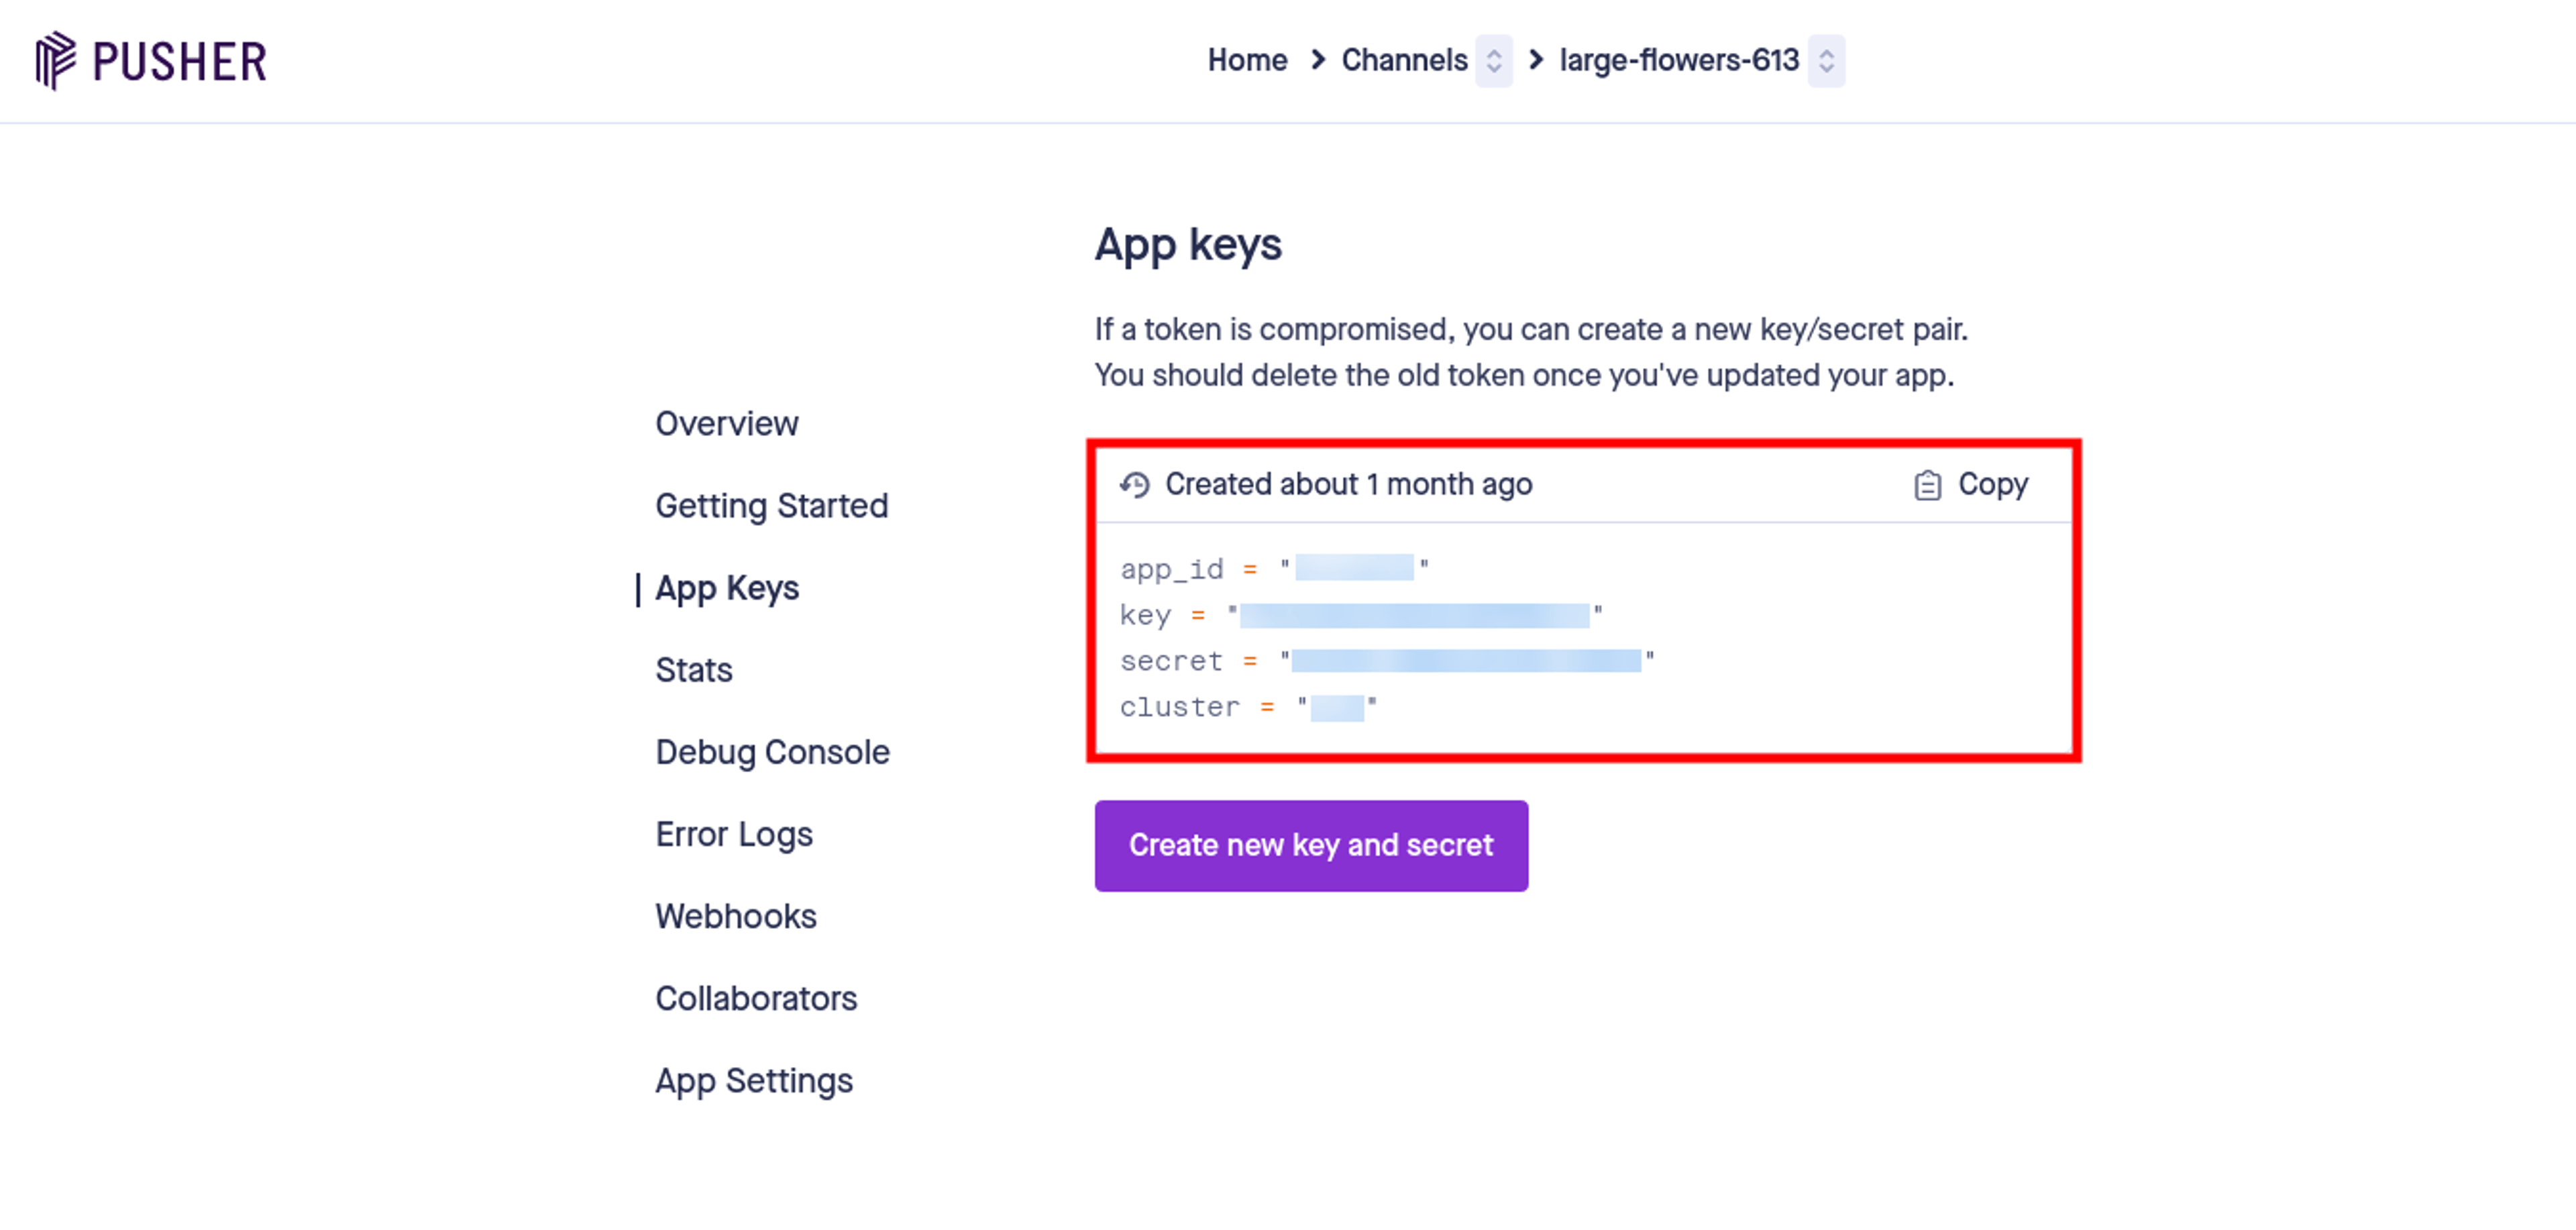Open Debug Console in the sidebar

point(773,752)
